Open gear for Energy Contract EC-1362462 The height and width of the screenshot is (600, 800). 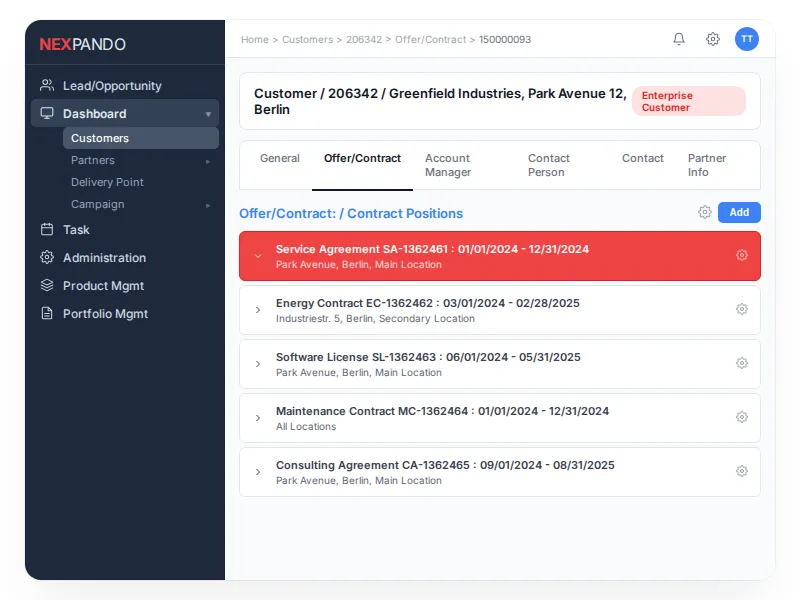pyautogui.click(x=742, y=309)
